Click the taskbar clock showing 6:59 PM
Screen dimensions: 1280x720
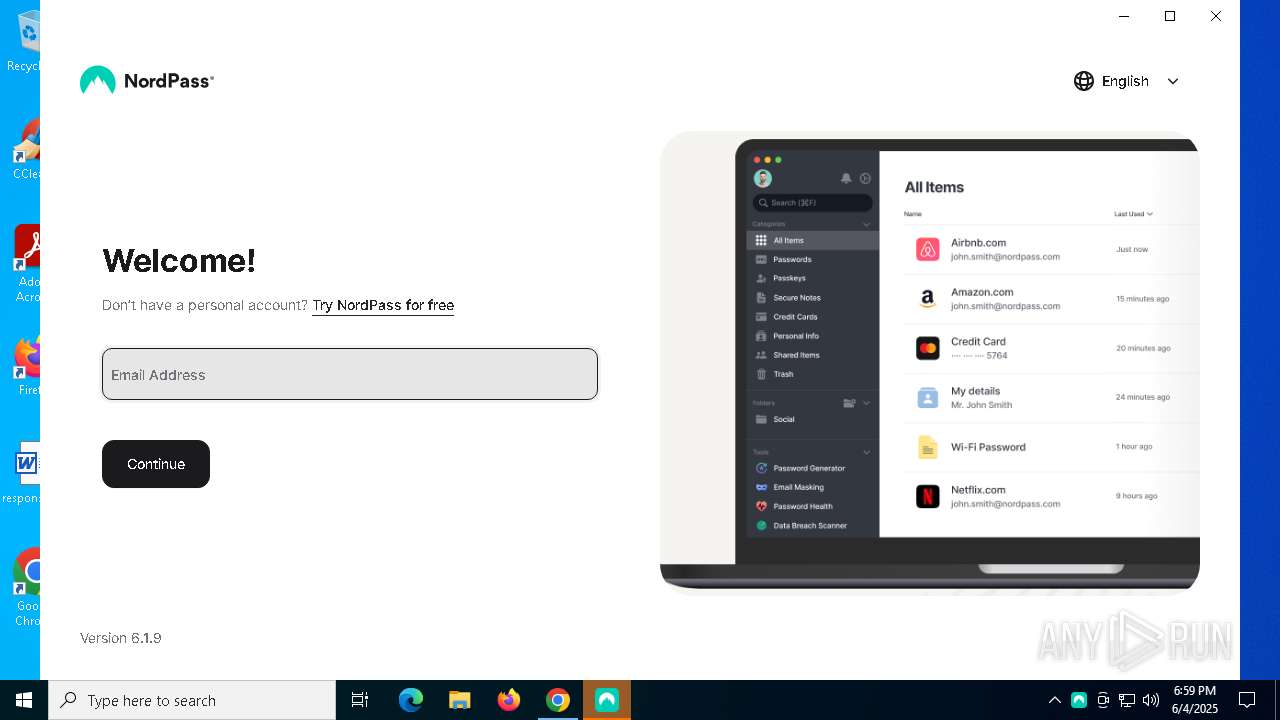tap(1195, 700)
